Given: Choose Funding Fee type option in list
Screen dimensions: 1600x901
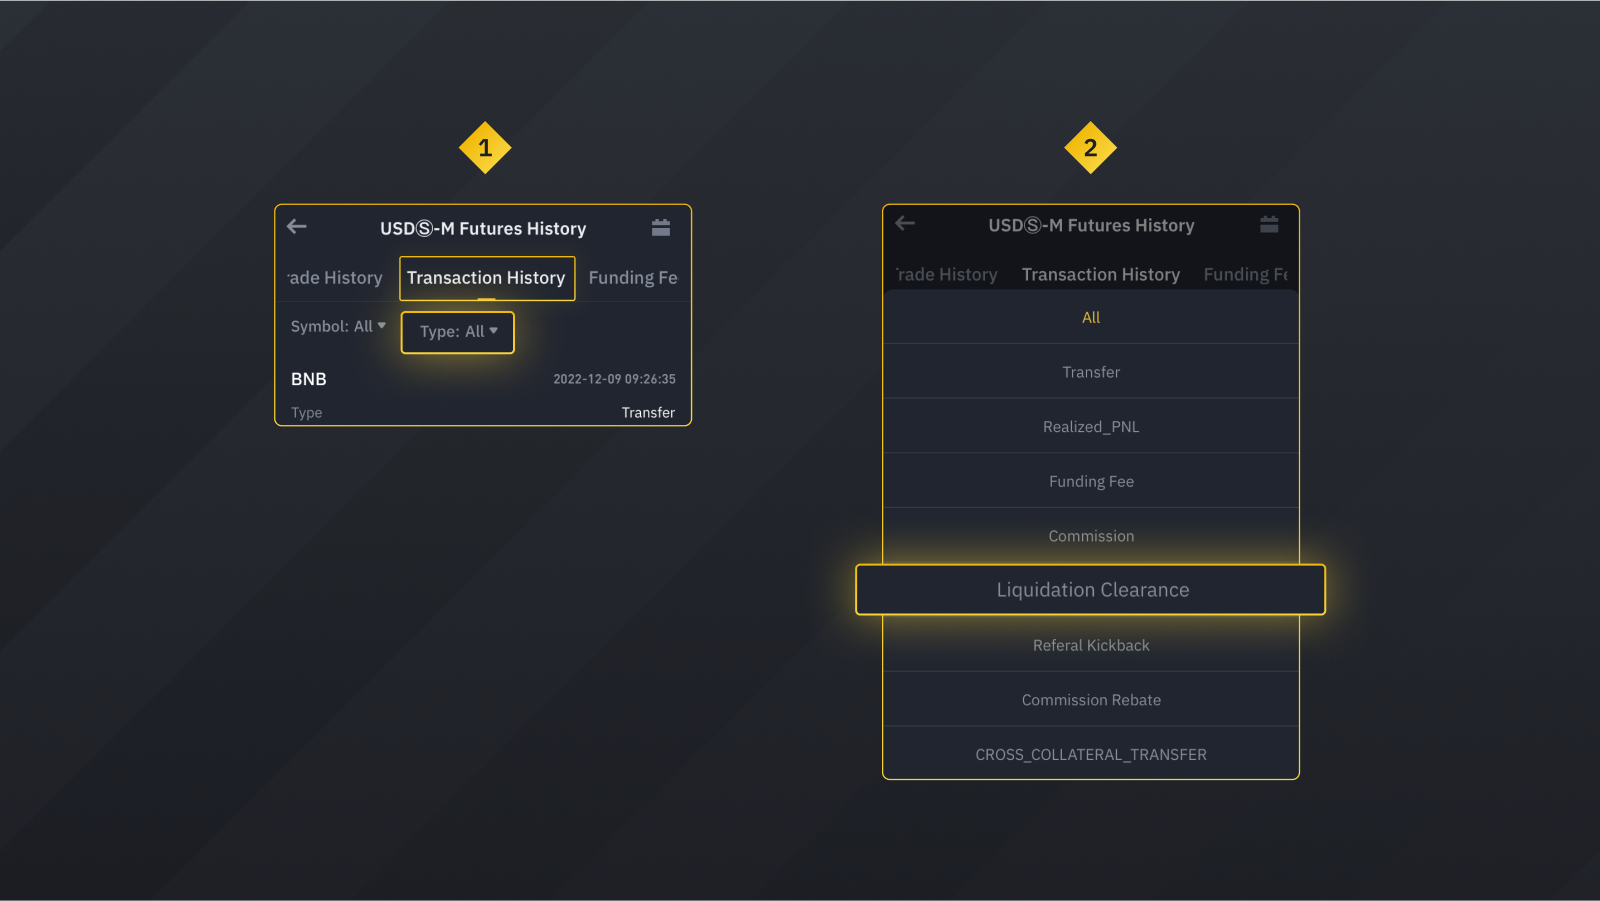Looking at the screenshot, I should [1091, 481].
